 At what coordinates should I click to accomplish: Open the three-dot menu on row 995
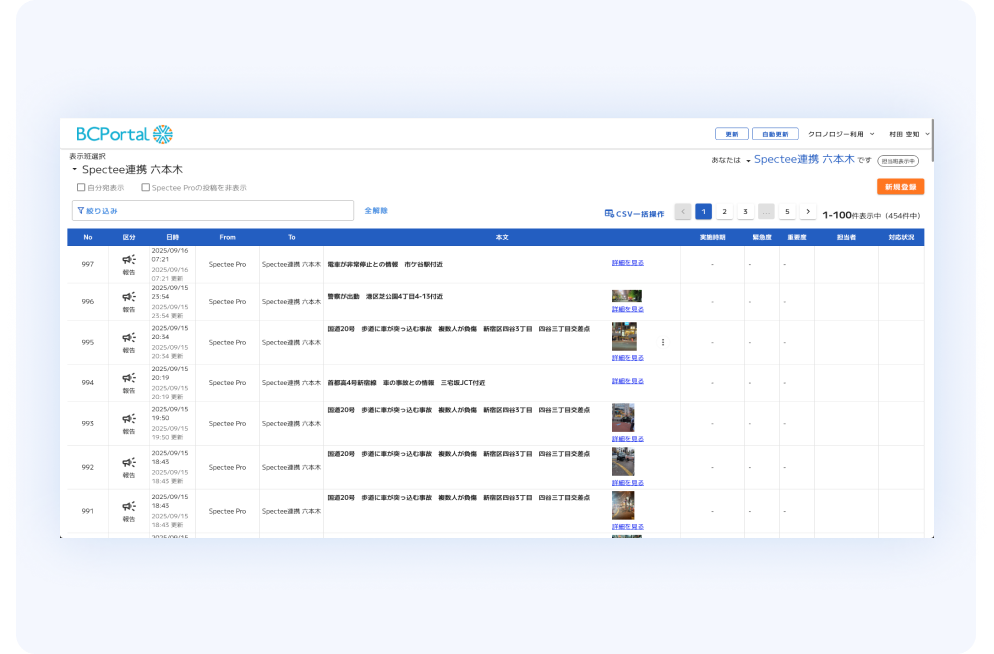click(662, 342)
